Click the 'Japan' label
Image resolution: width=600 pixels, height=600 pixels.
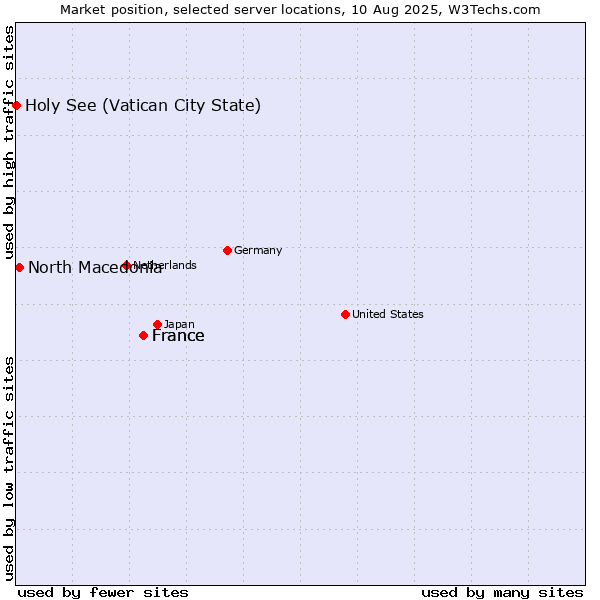179,324
